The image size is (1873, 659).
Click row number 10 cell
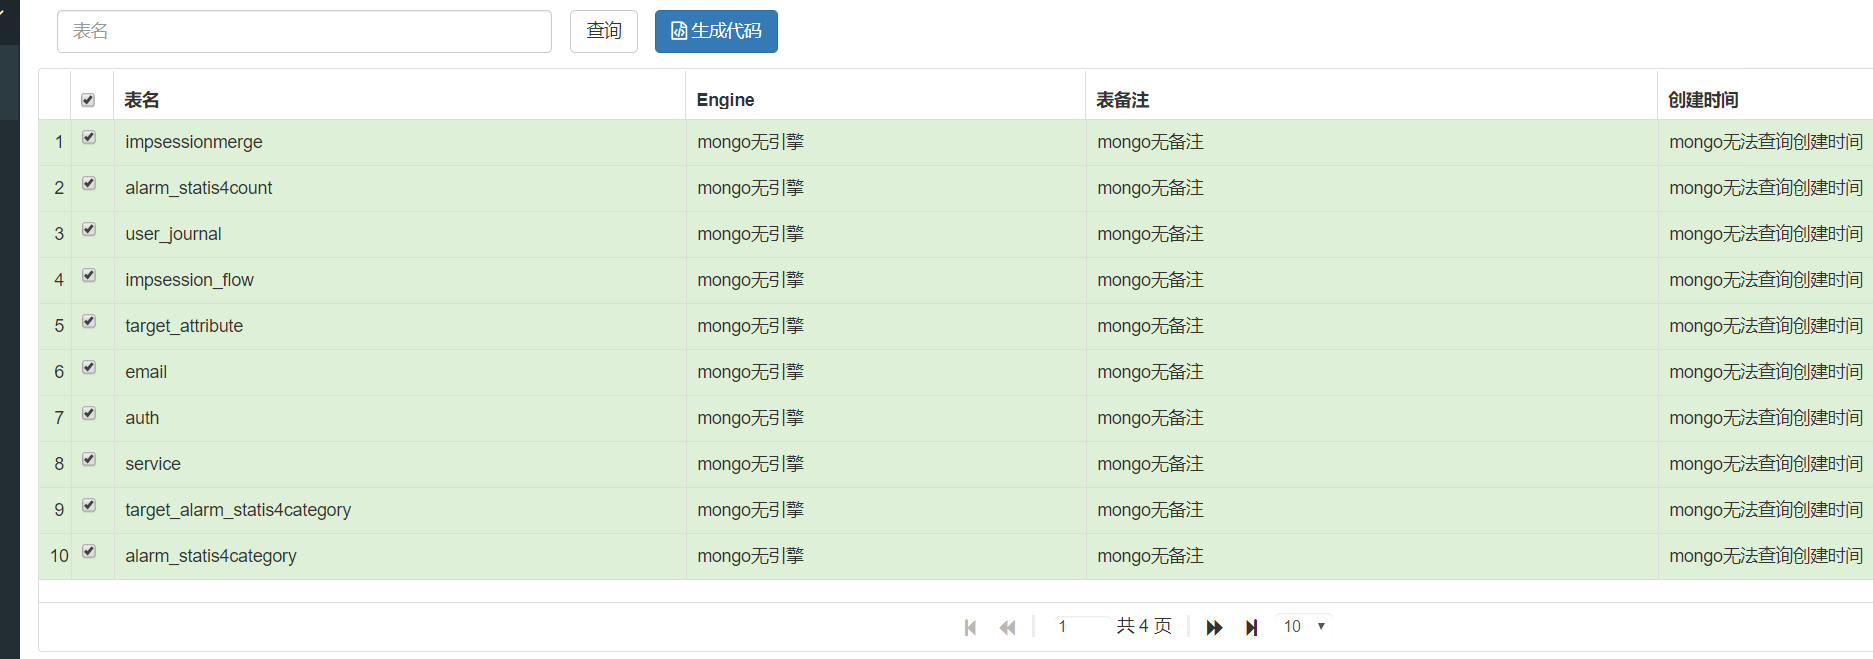[59, 556]
